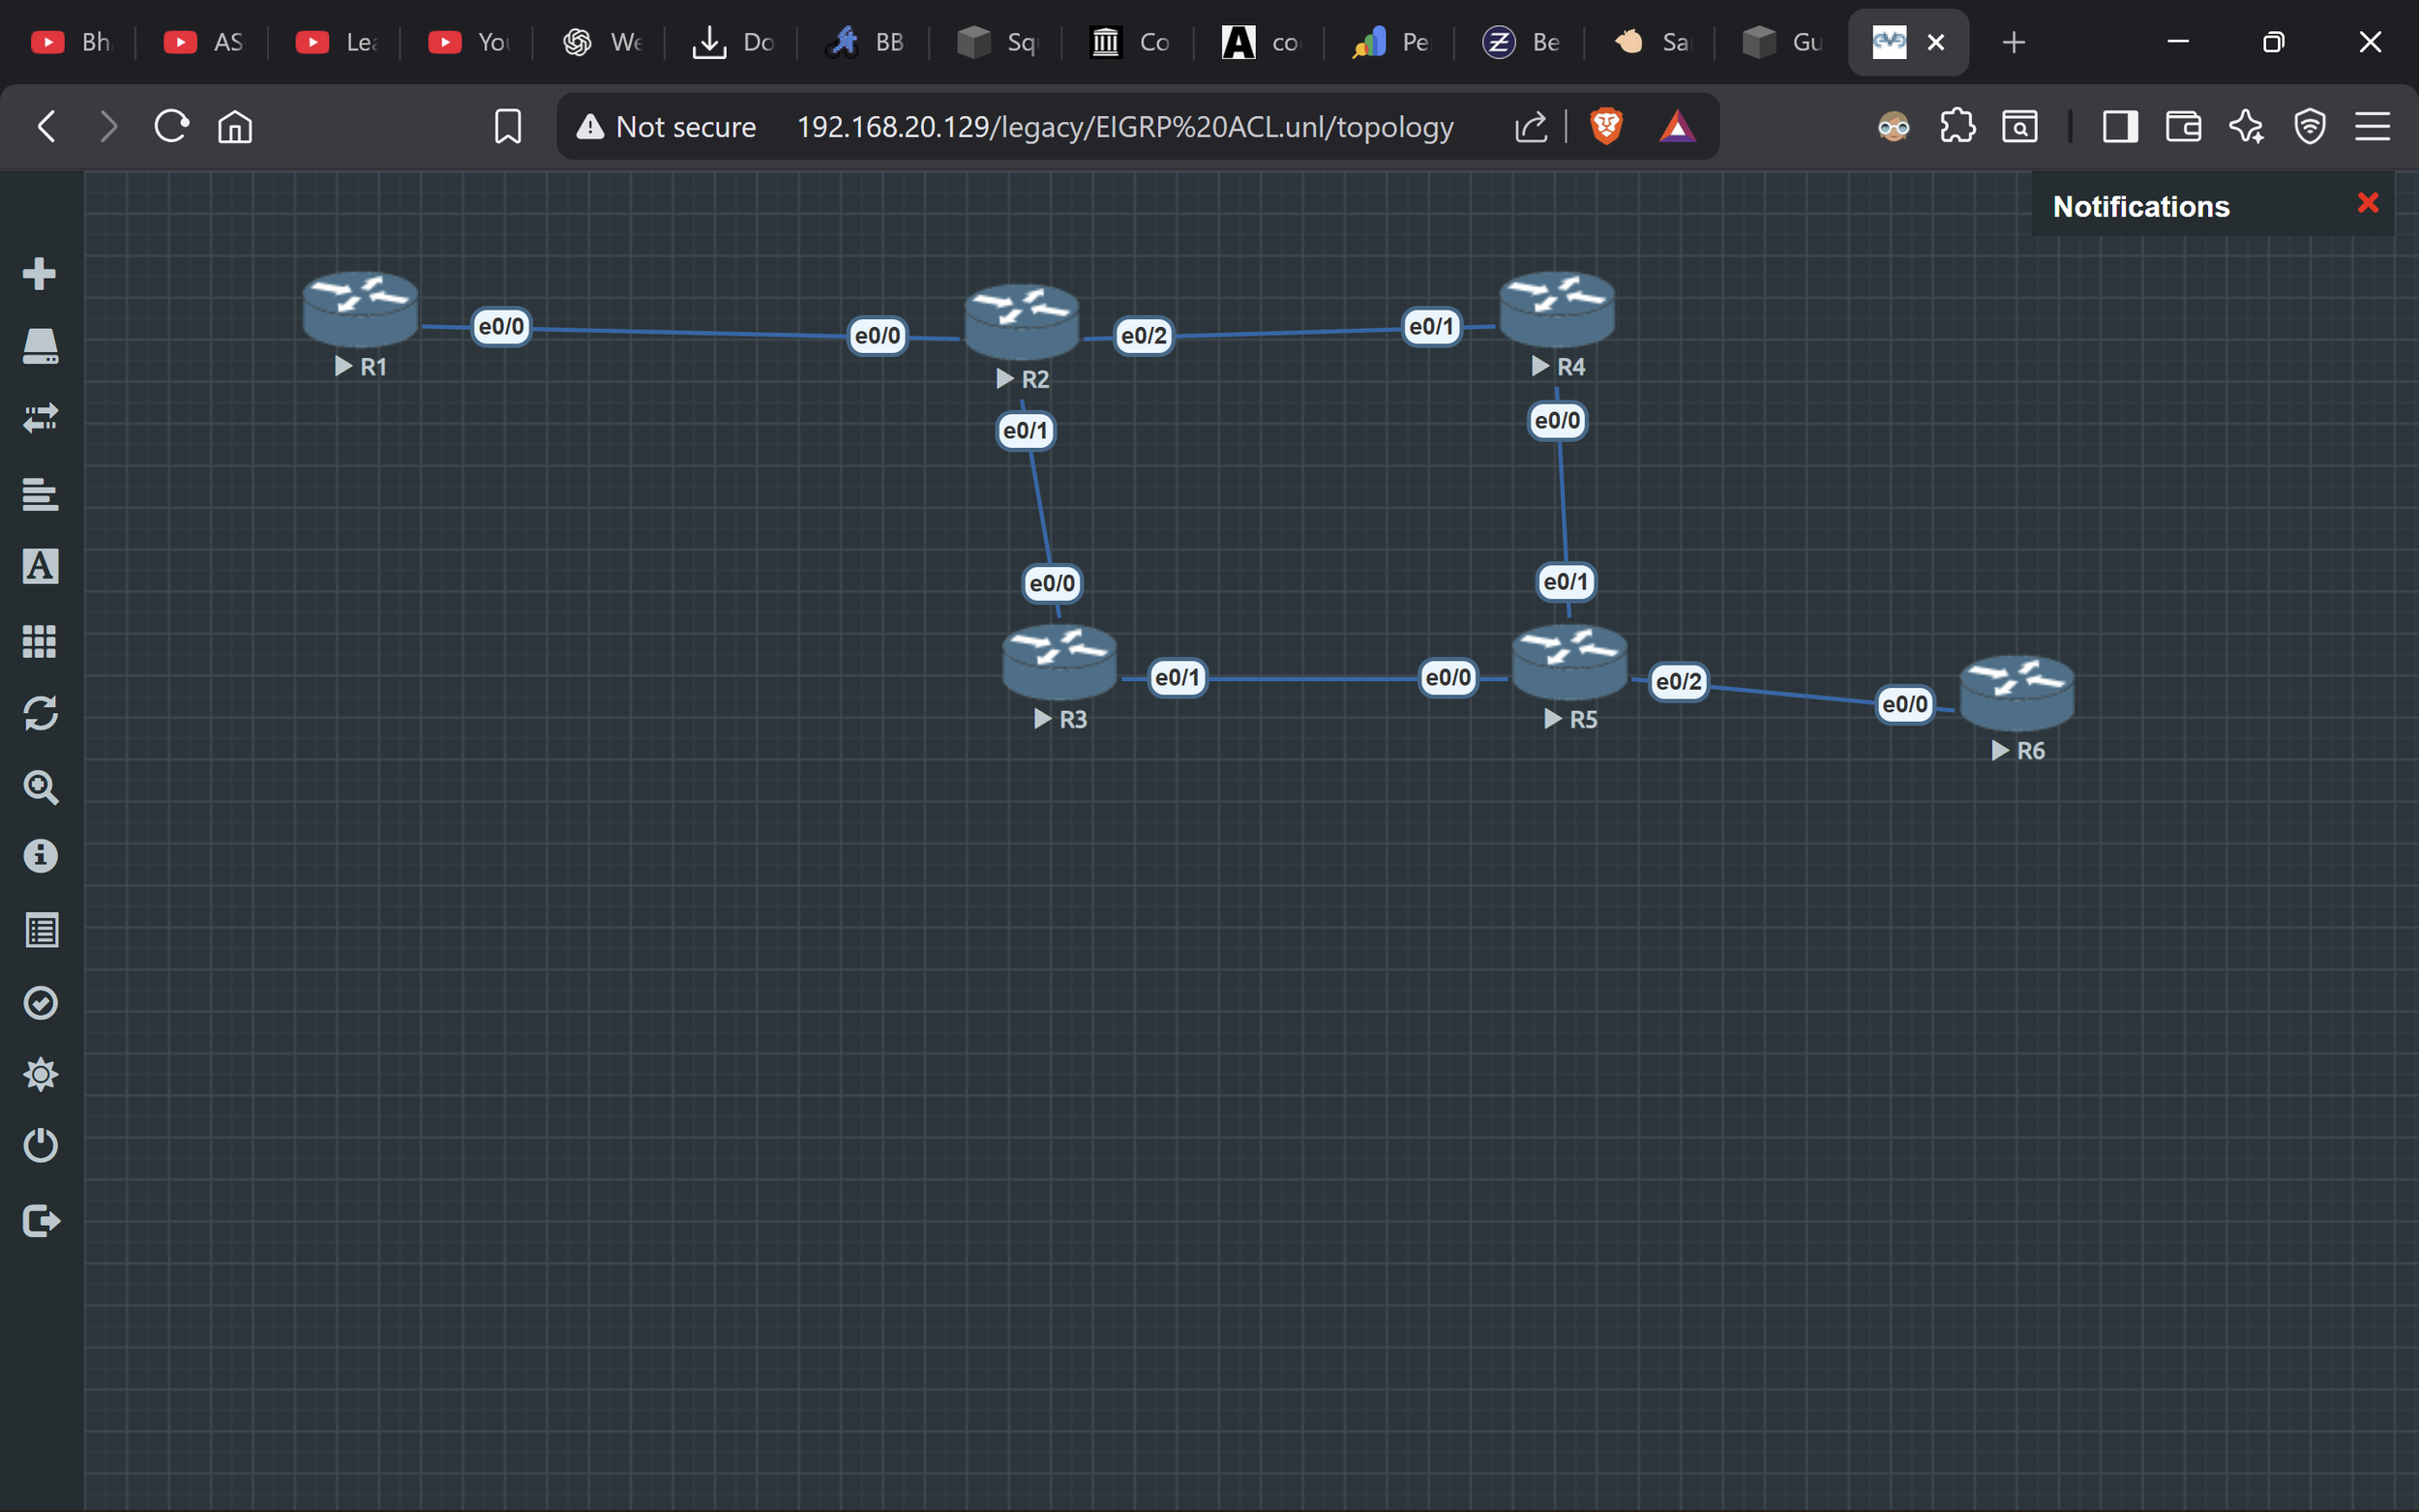Image resolution: width=2419 pixels, height=1512 pixels.
Task: Open Startup-configs lines icon in sidebar
Action: pos(40,493)
